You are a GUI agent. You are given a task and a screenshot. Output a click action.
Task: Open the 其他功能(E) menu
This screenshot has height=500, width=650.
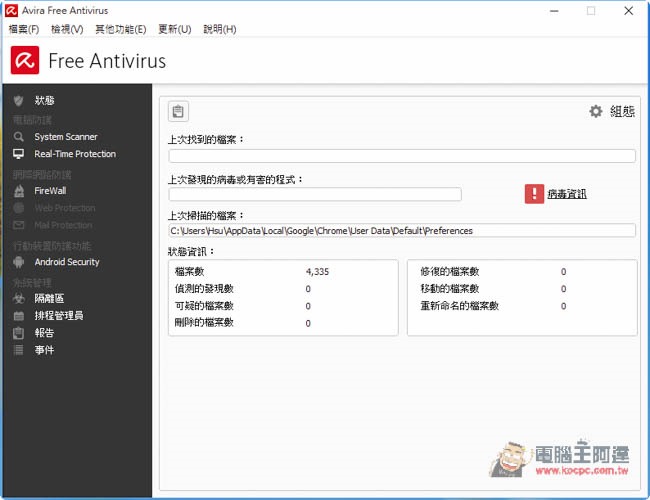[x=121, y=29]
